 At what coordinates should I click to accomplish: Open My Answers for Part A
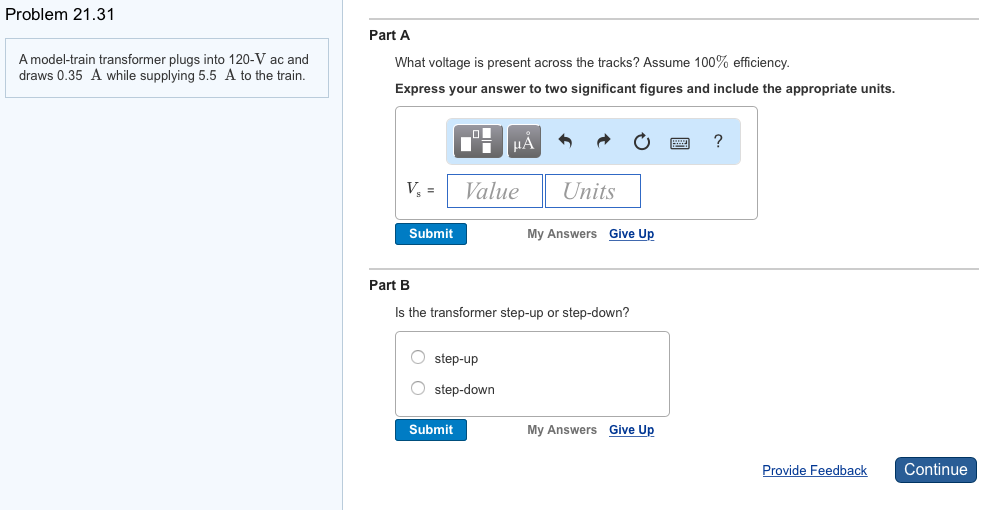click(x=562, y=234)
